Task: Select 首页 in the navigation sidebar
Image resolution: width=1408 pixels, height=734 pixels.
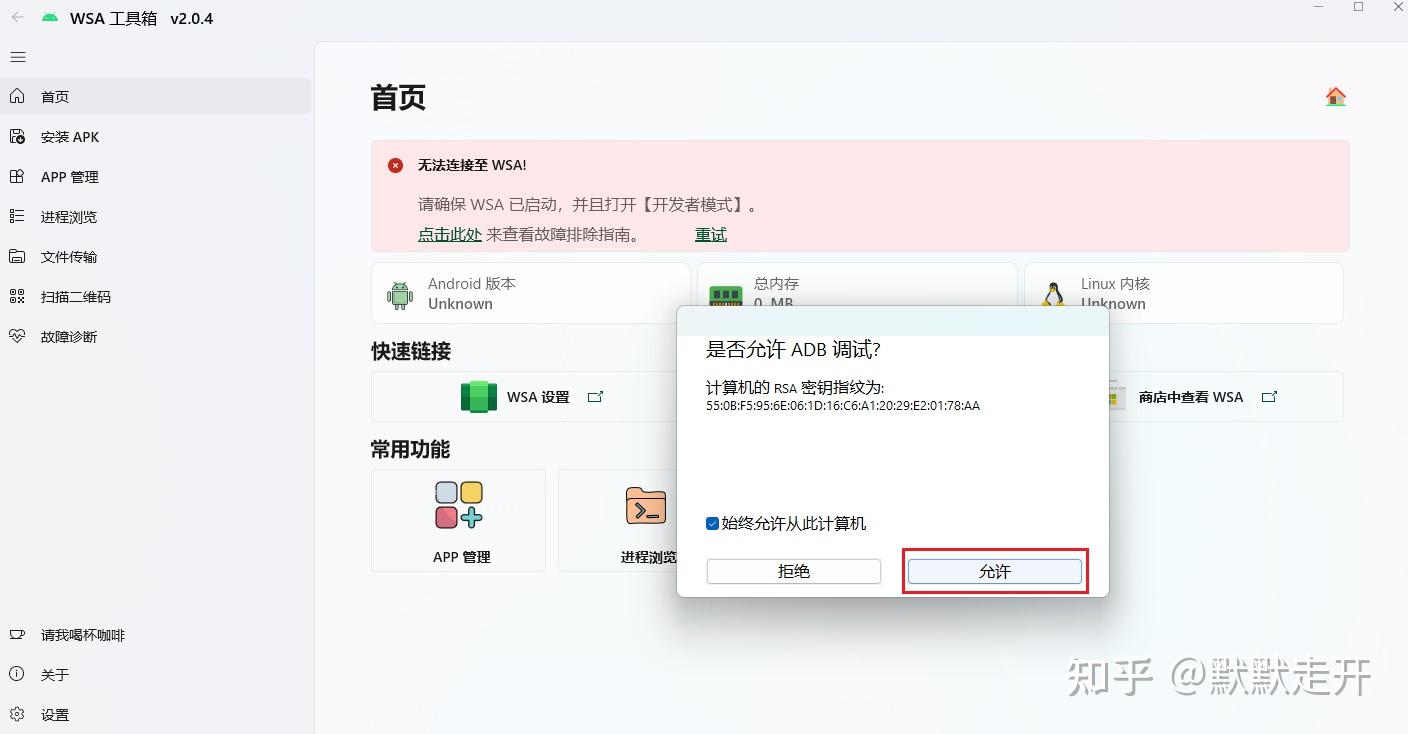Action: click(17, 96)
